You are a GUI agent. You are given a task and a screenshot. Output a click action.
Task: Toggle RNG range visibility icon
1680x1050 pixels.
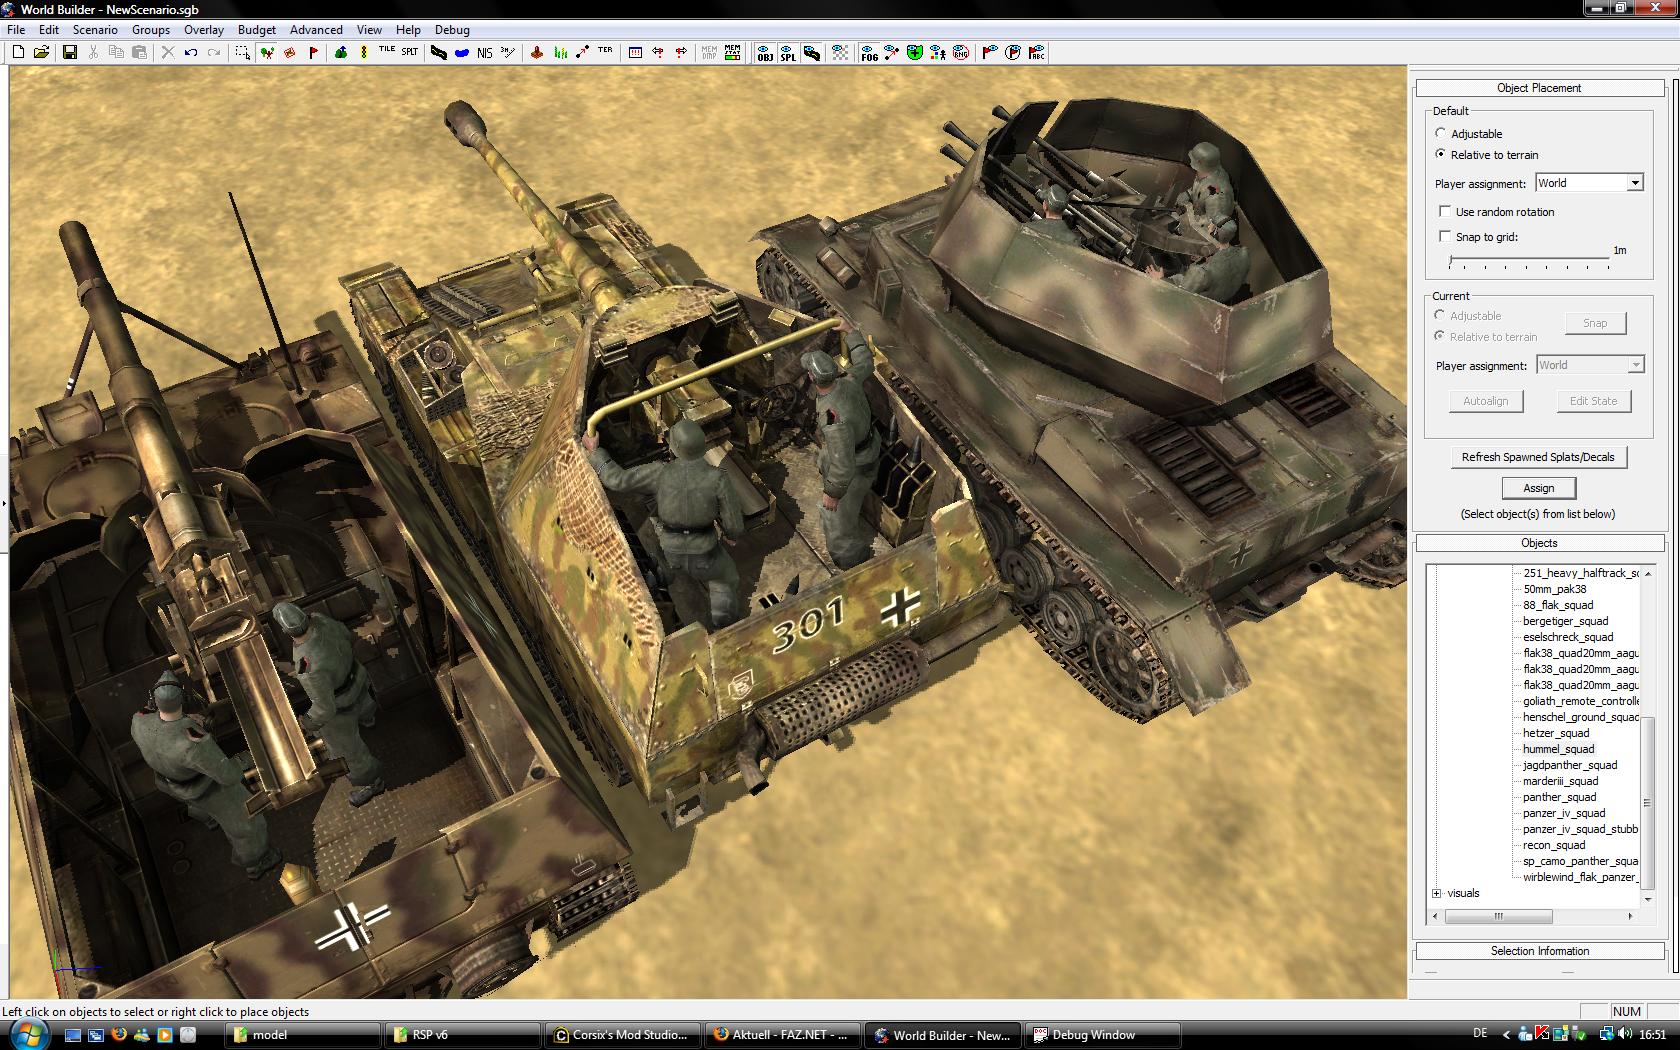click(961, 52)
